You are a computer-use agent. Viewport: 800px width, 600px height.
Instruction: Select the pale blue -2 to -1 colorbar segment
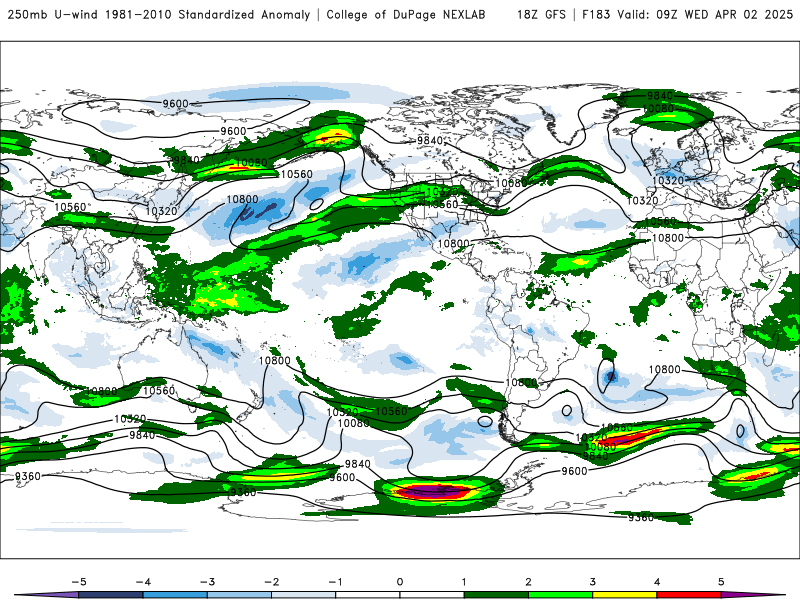[x=304, y=595]
